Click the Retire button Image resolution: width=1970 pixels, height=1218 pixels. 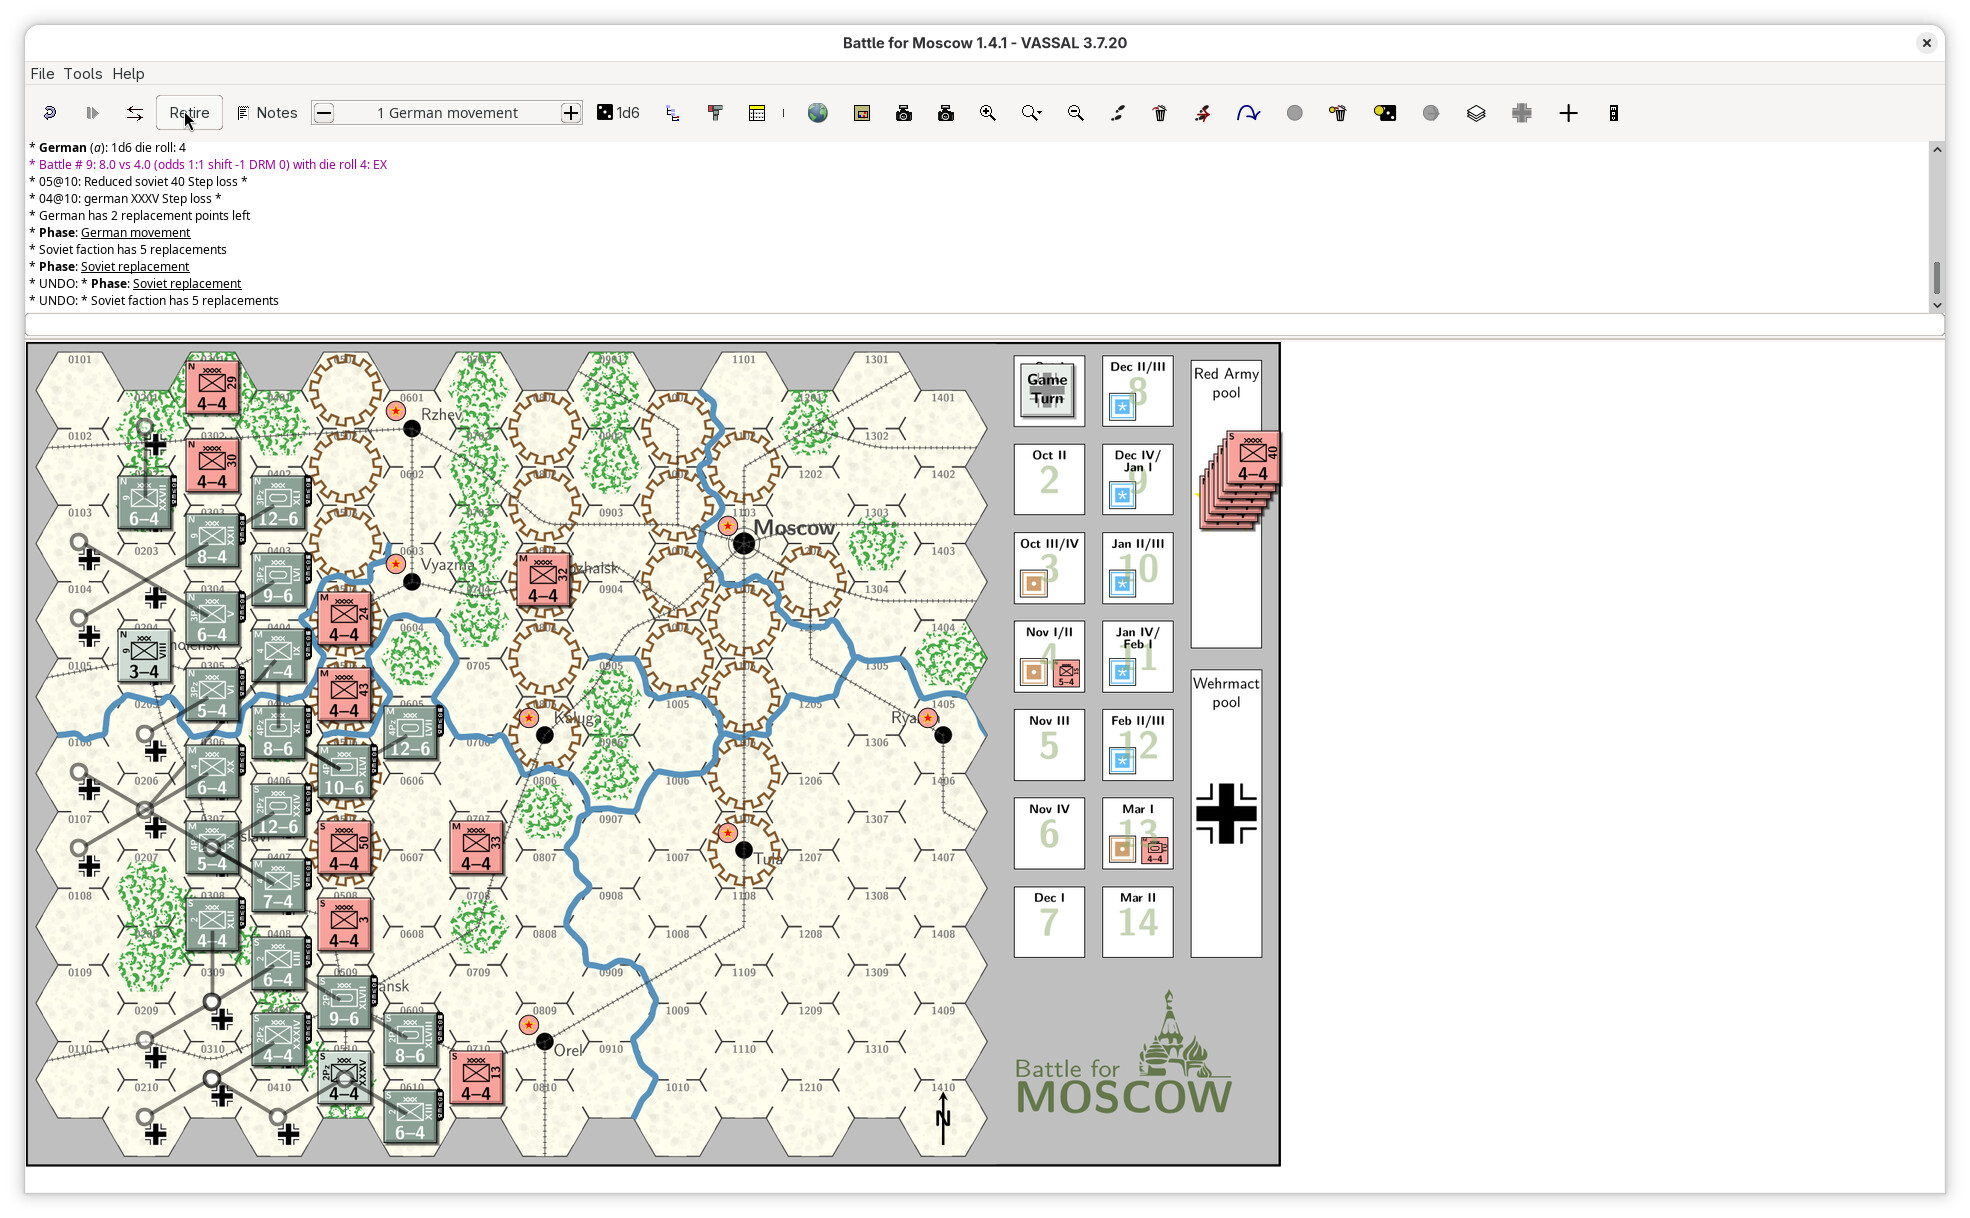(x=189, y=113)
